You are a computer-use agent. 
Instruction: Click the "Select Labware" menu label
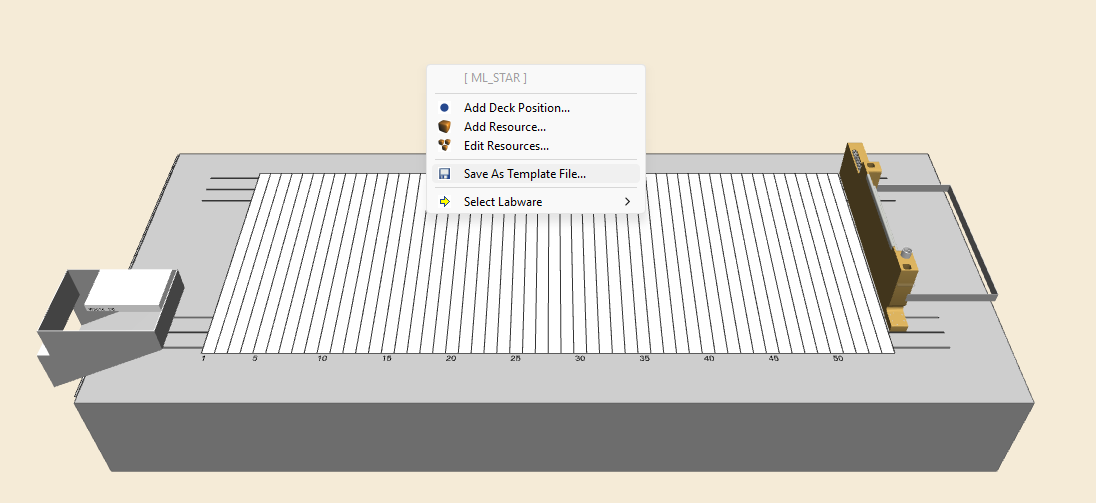click(x=502, y=202)
